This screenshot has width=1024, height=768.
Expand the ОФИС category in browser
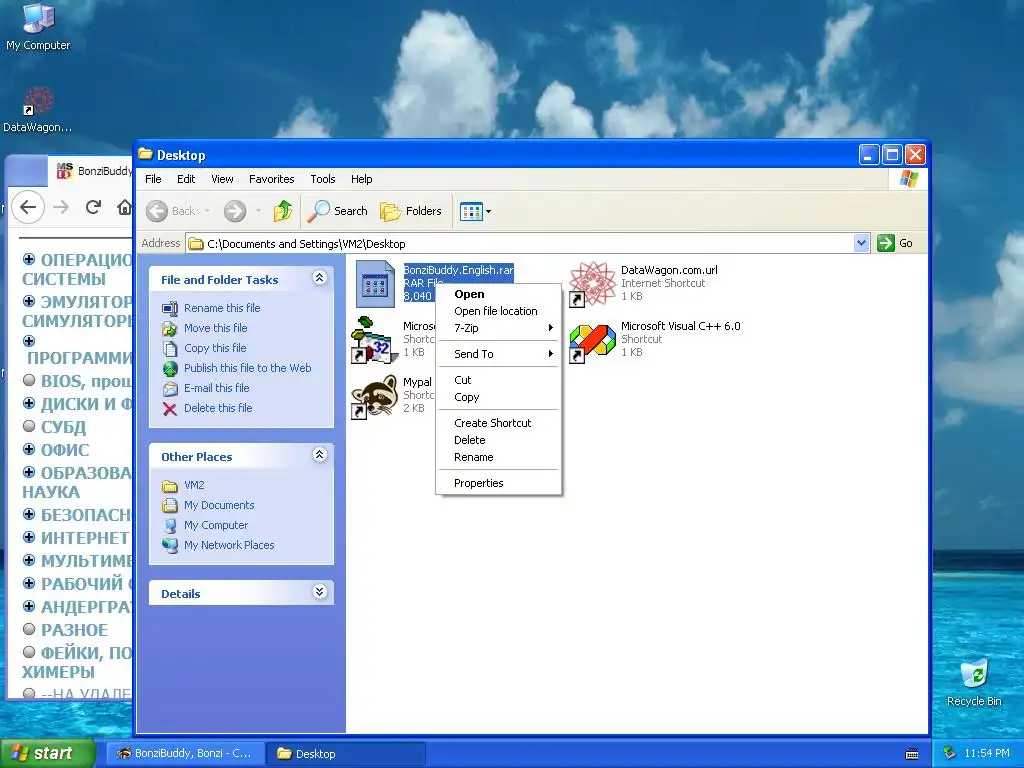click(29, 449)
